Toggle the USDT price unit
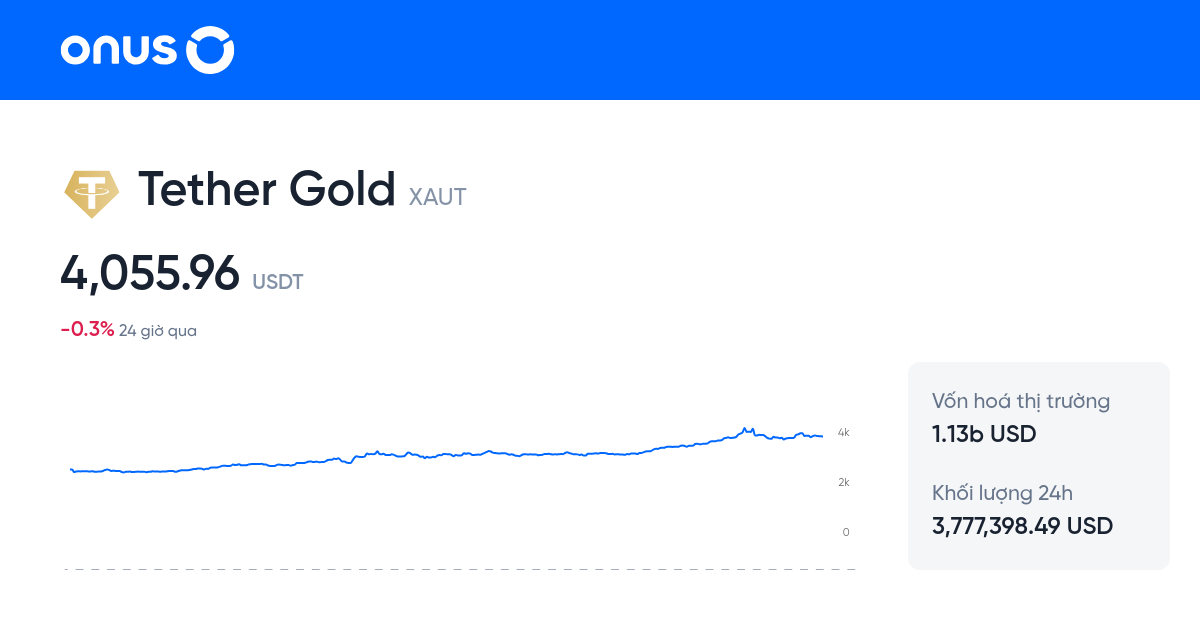1200x630 pixels. (277, 282)
